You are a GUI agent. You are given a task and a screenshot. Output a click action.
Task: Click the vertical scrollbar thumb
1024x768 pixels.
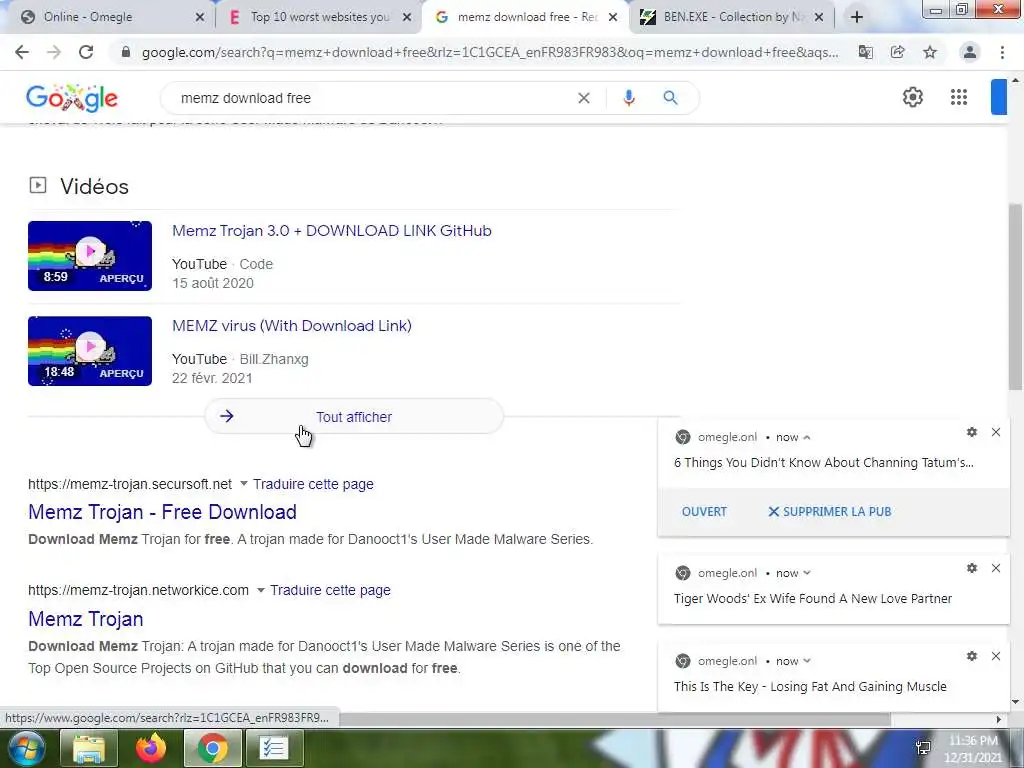click(x=1016, y=298)
